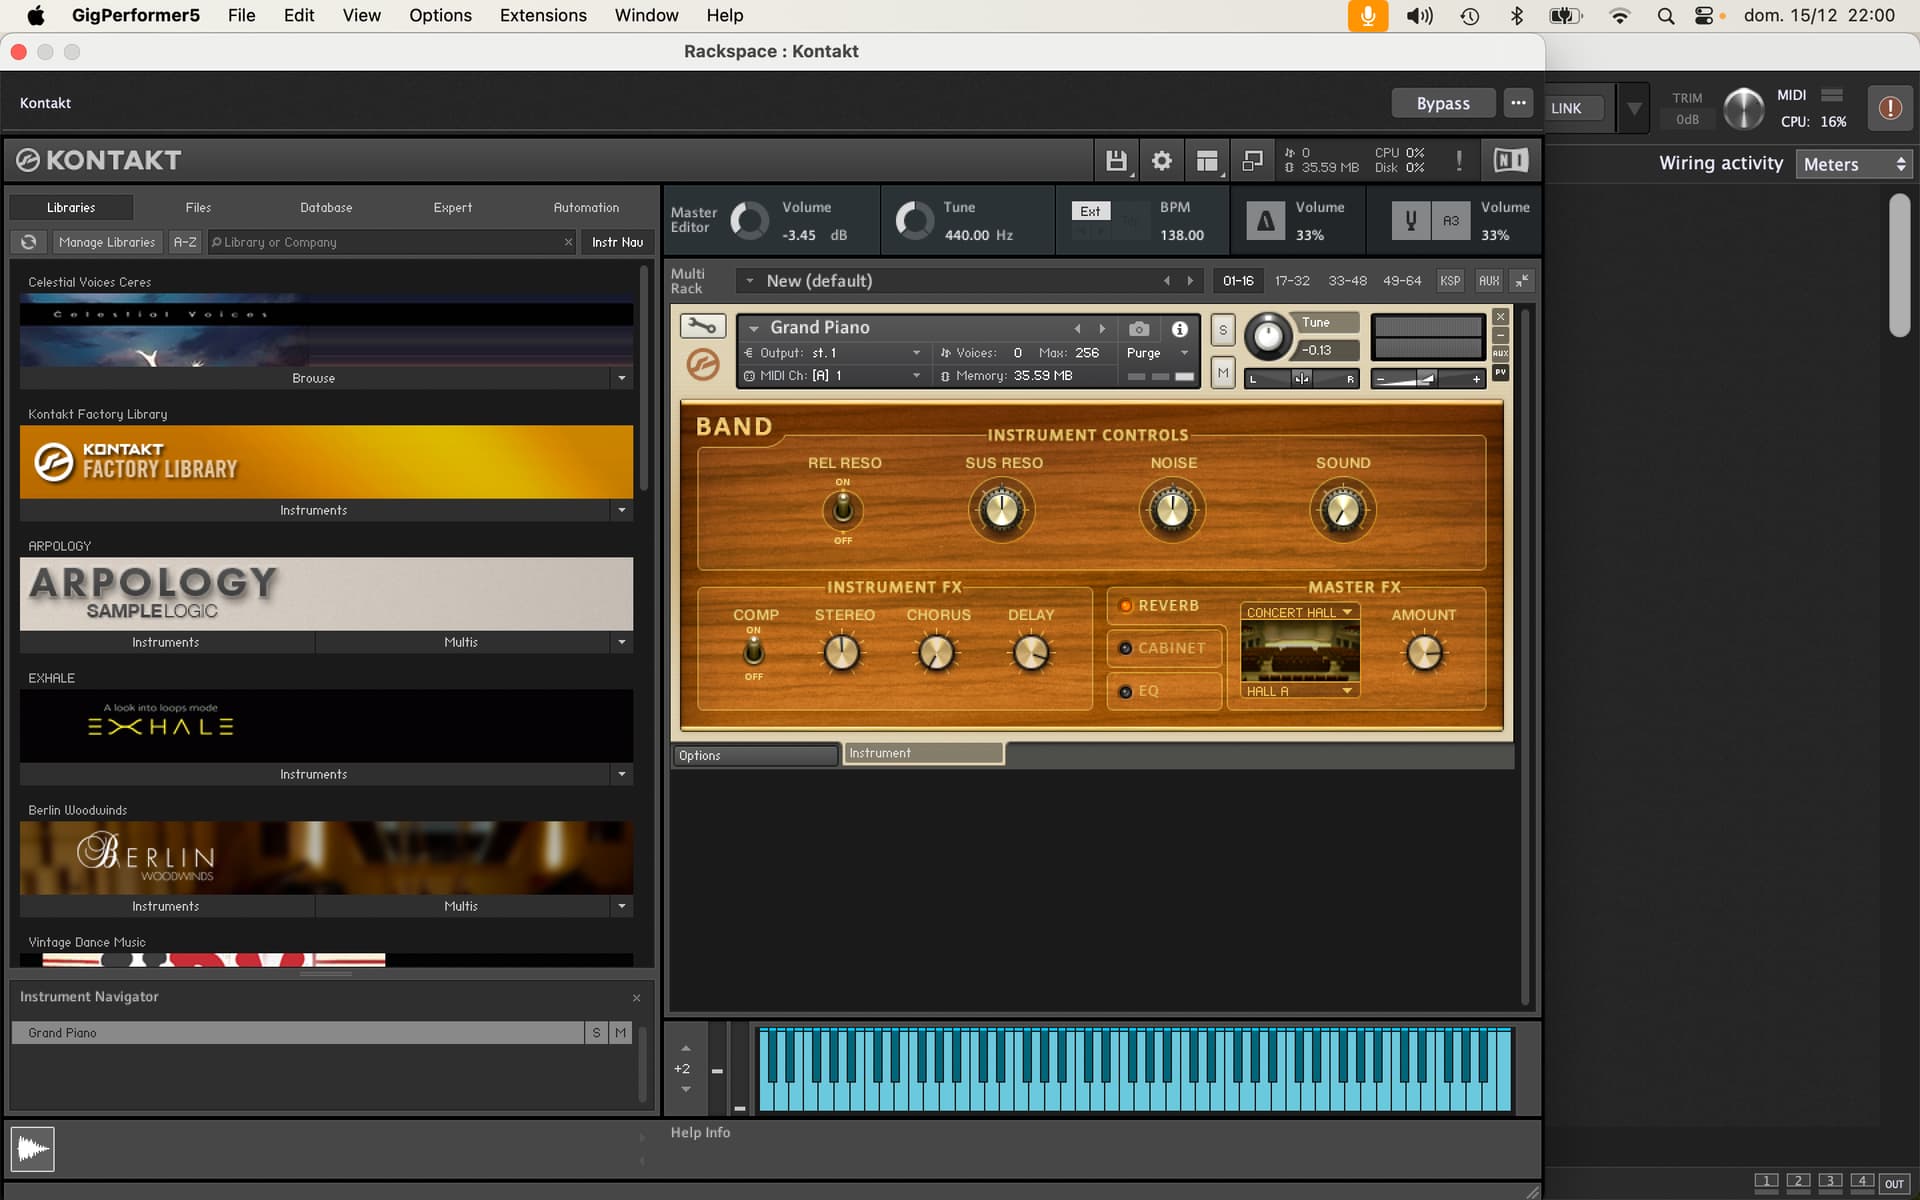The width and height of the screenshot is (1920, 1200).
Task: Open the Extensions menu
Action: coord(543,16)
